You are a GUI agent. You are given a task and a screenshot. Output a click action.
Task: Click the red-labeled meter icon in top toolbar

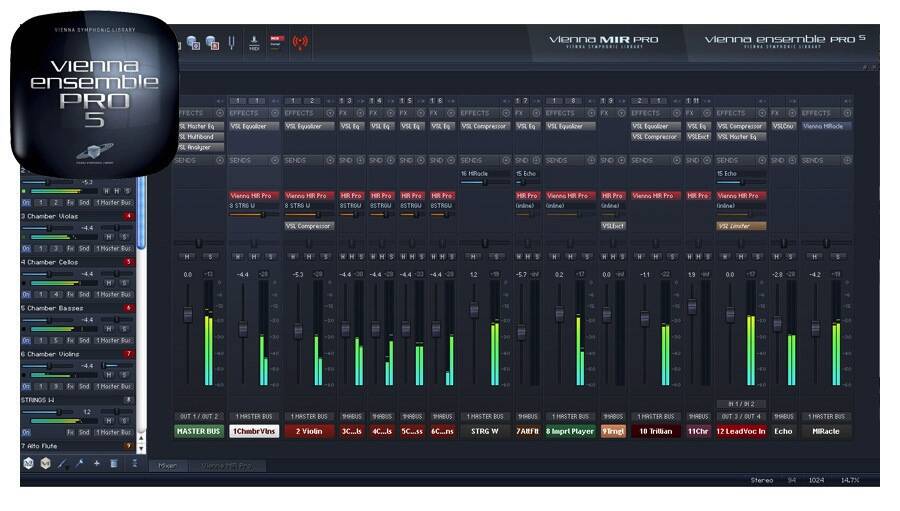(x=276, y=42)
